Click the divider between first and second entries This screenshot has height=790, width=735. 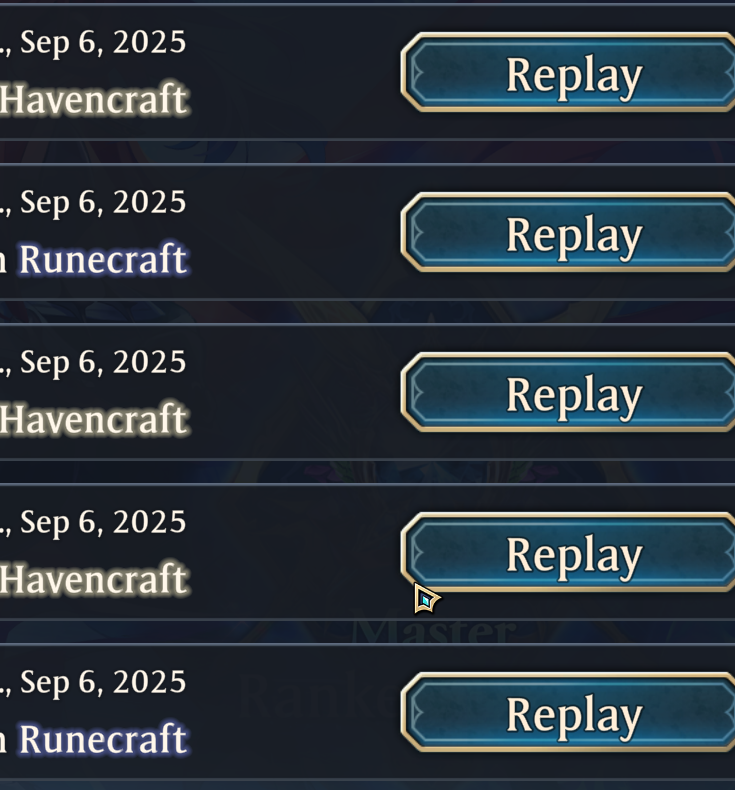(367, 152)
